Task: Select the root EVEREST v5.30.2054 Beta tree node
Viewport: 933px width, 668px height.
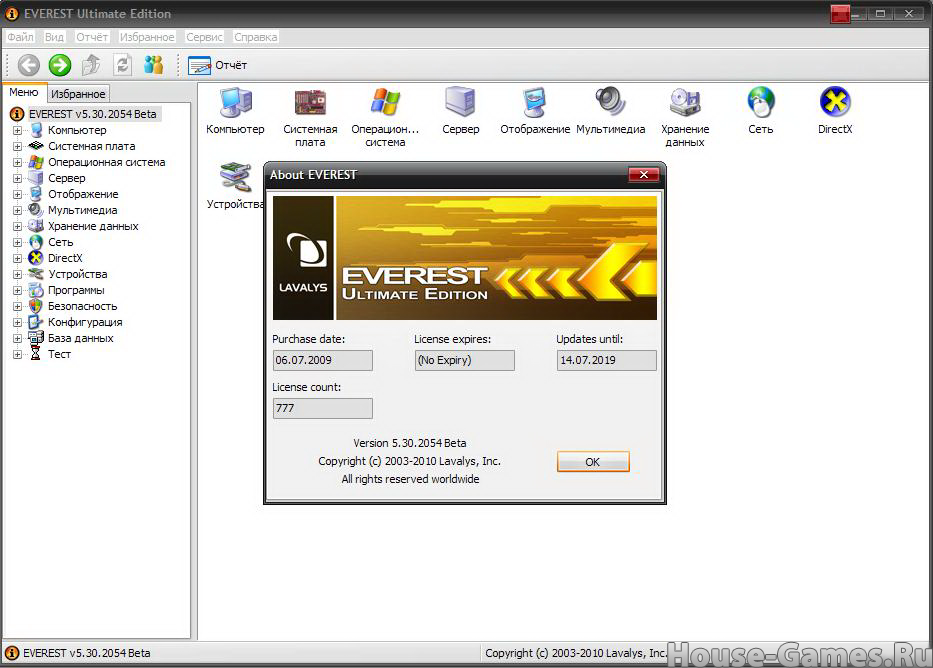Action: tap(92, 114)
